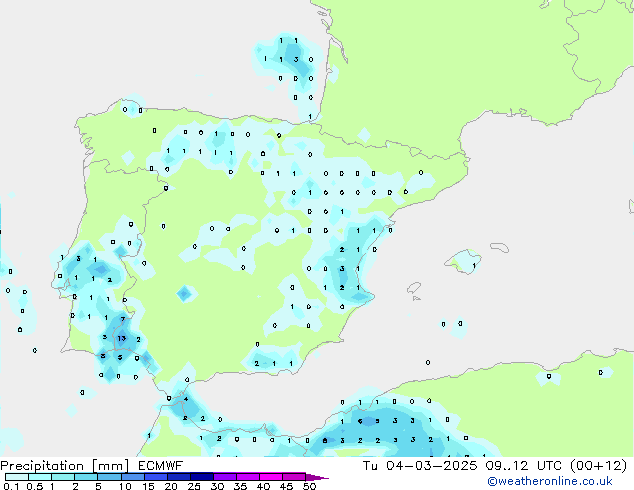Viewport: 634px width, 490px height.
Task: Click the legend tick label "50"
Action: coord(309,486)
